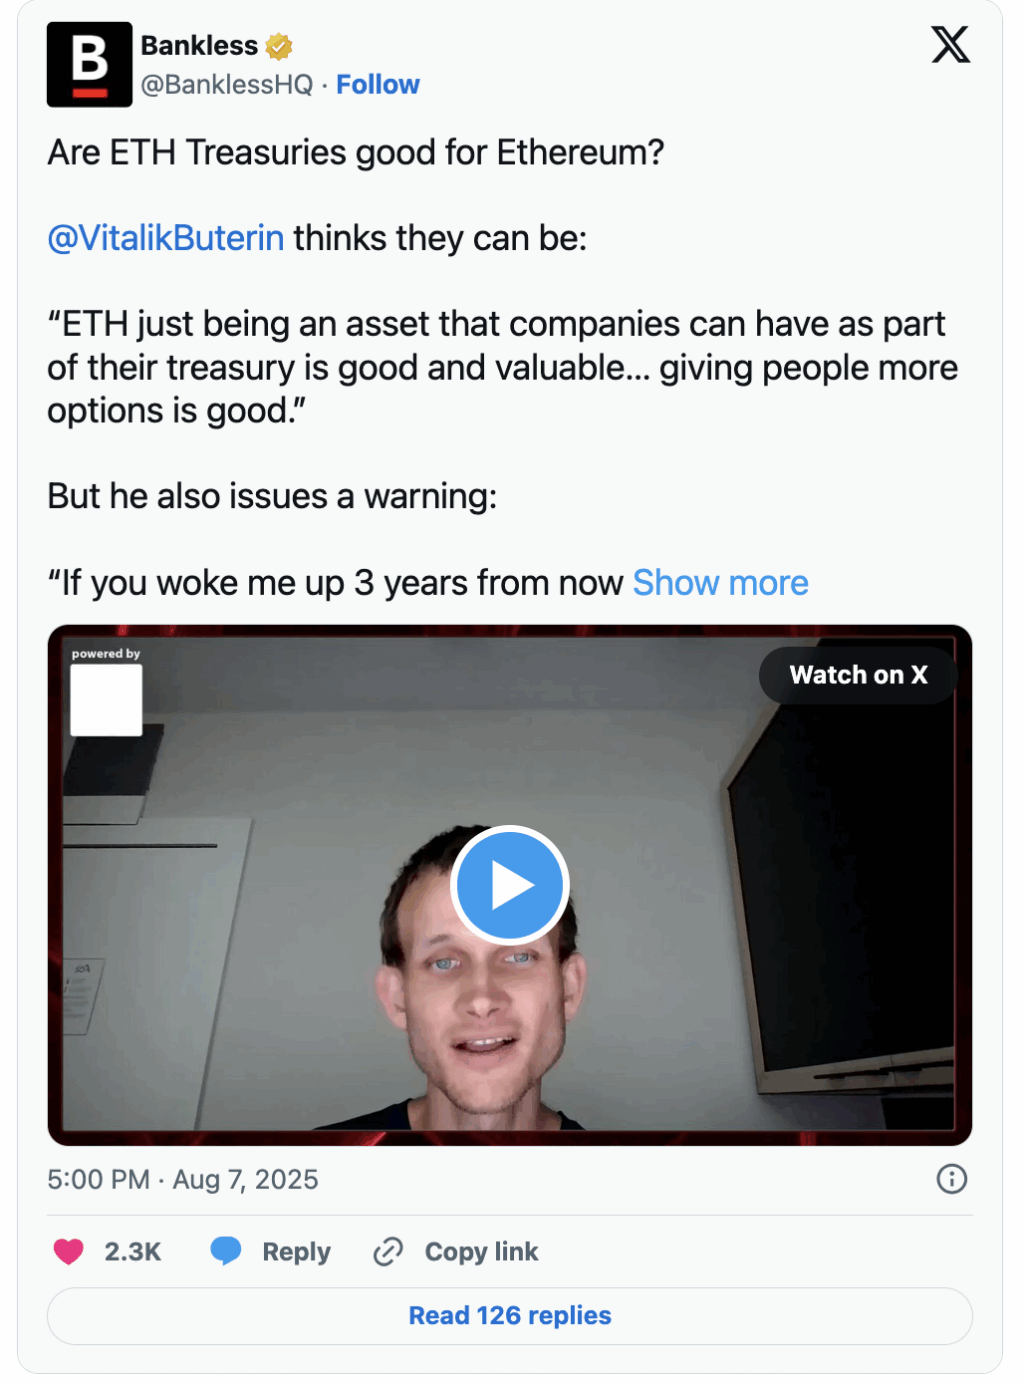Viewport: 1024px width, 1385px height.
Task: Click the blue reply bubble icon
Action: tap(226, 1251)
